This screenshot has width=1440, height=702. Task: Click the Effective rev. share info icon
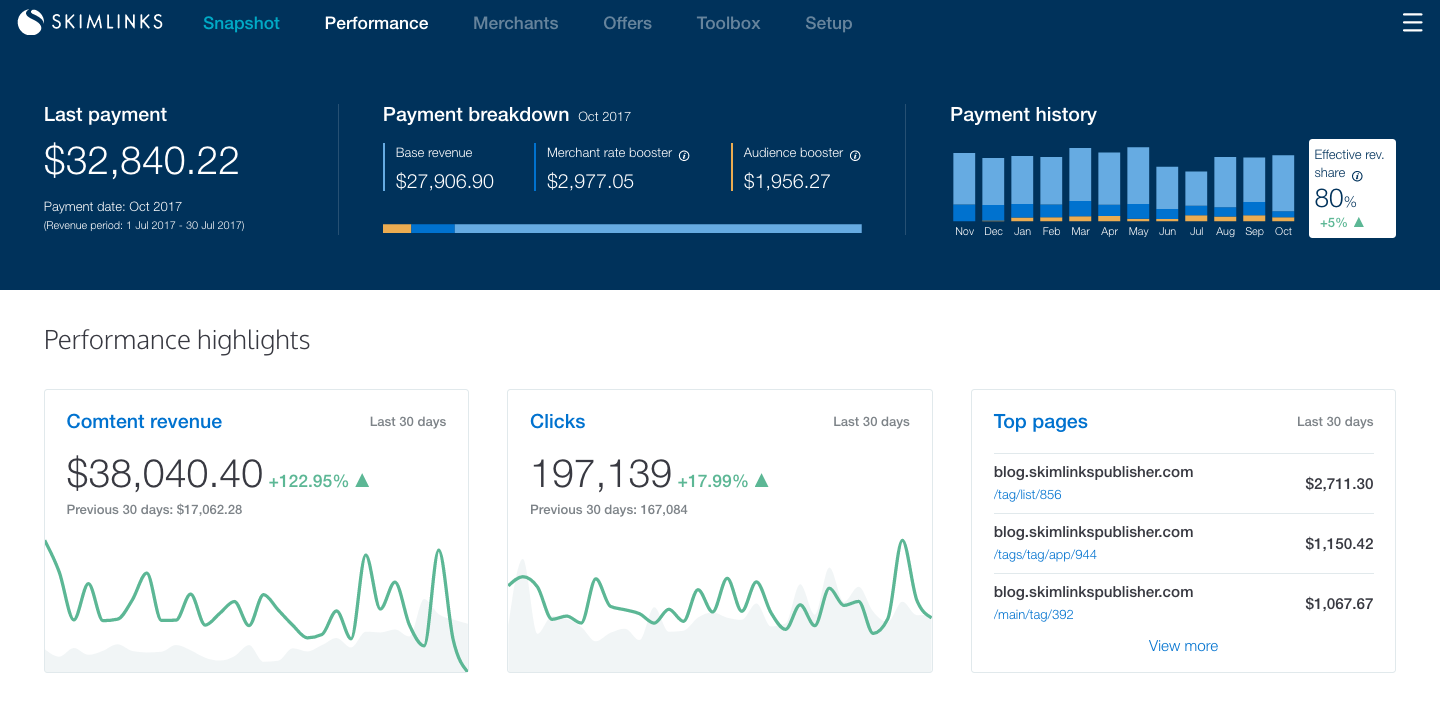click(1357, 175)
